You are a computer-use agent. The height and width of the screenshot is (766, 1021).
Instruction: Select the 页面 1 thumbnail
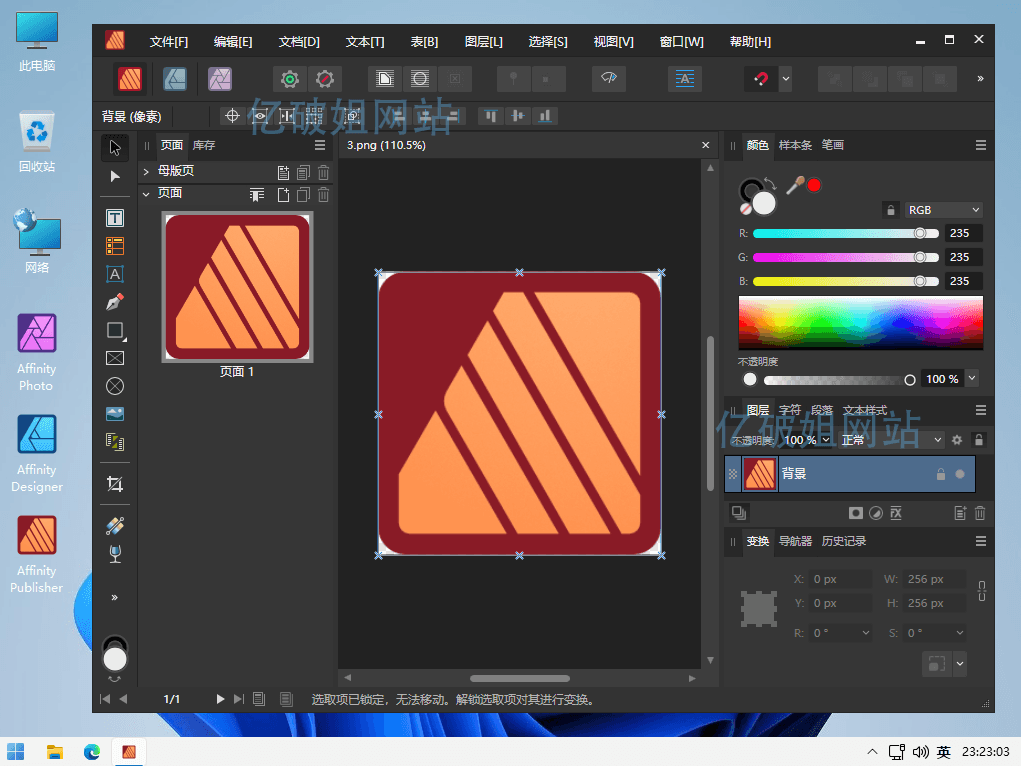point(237,287)
